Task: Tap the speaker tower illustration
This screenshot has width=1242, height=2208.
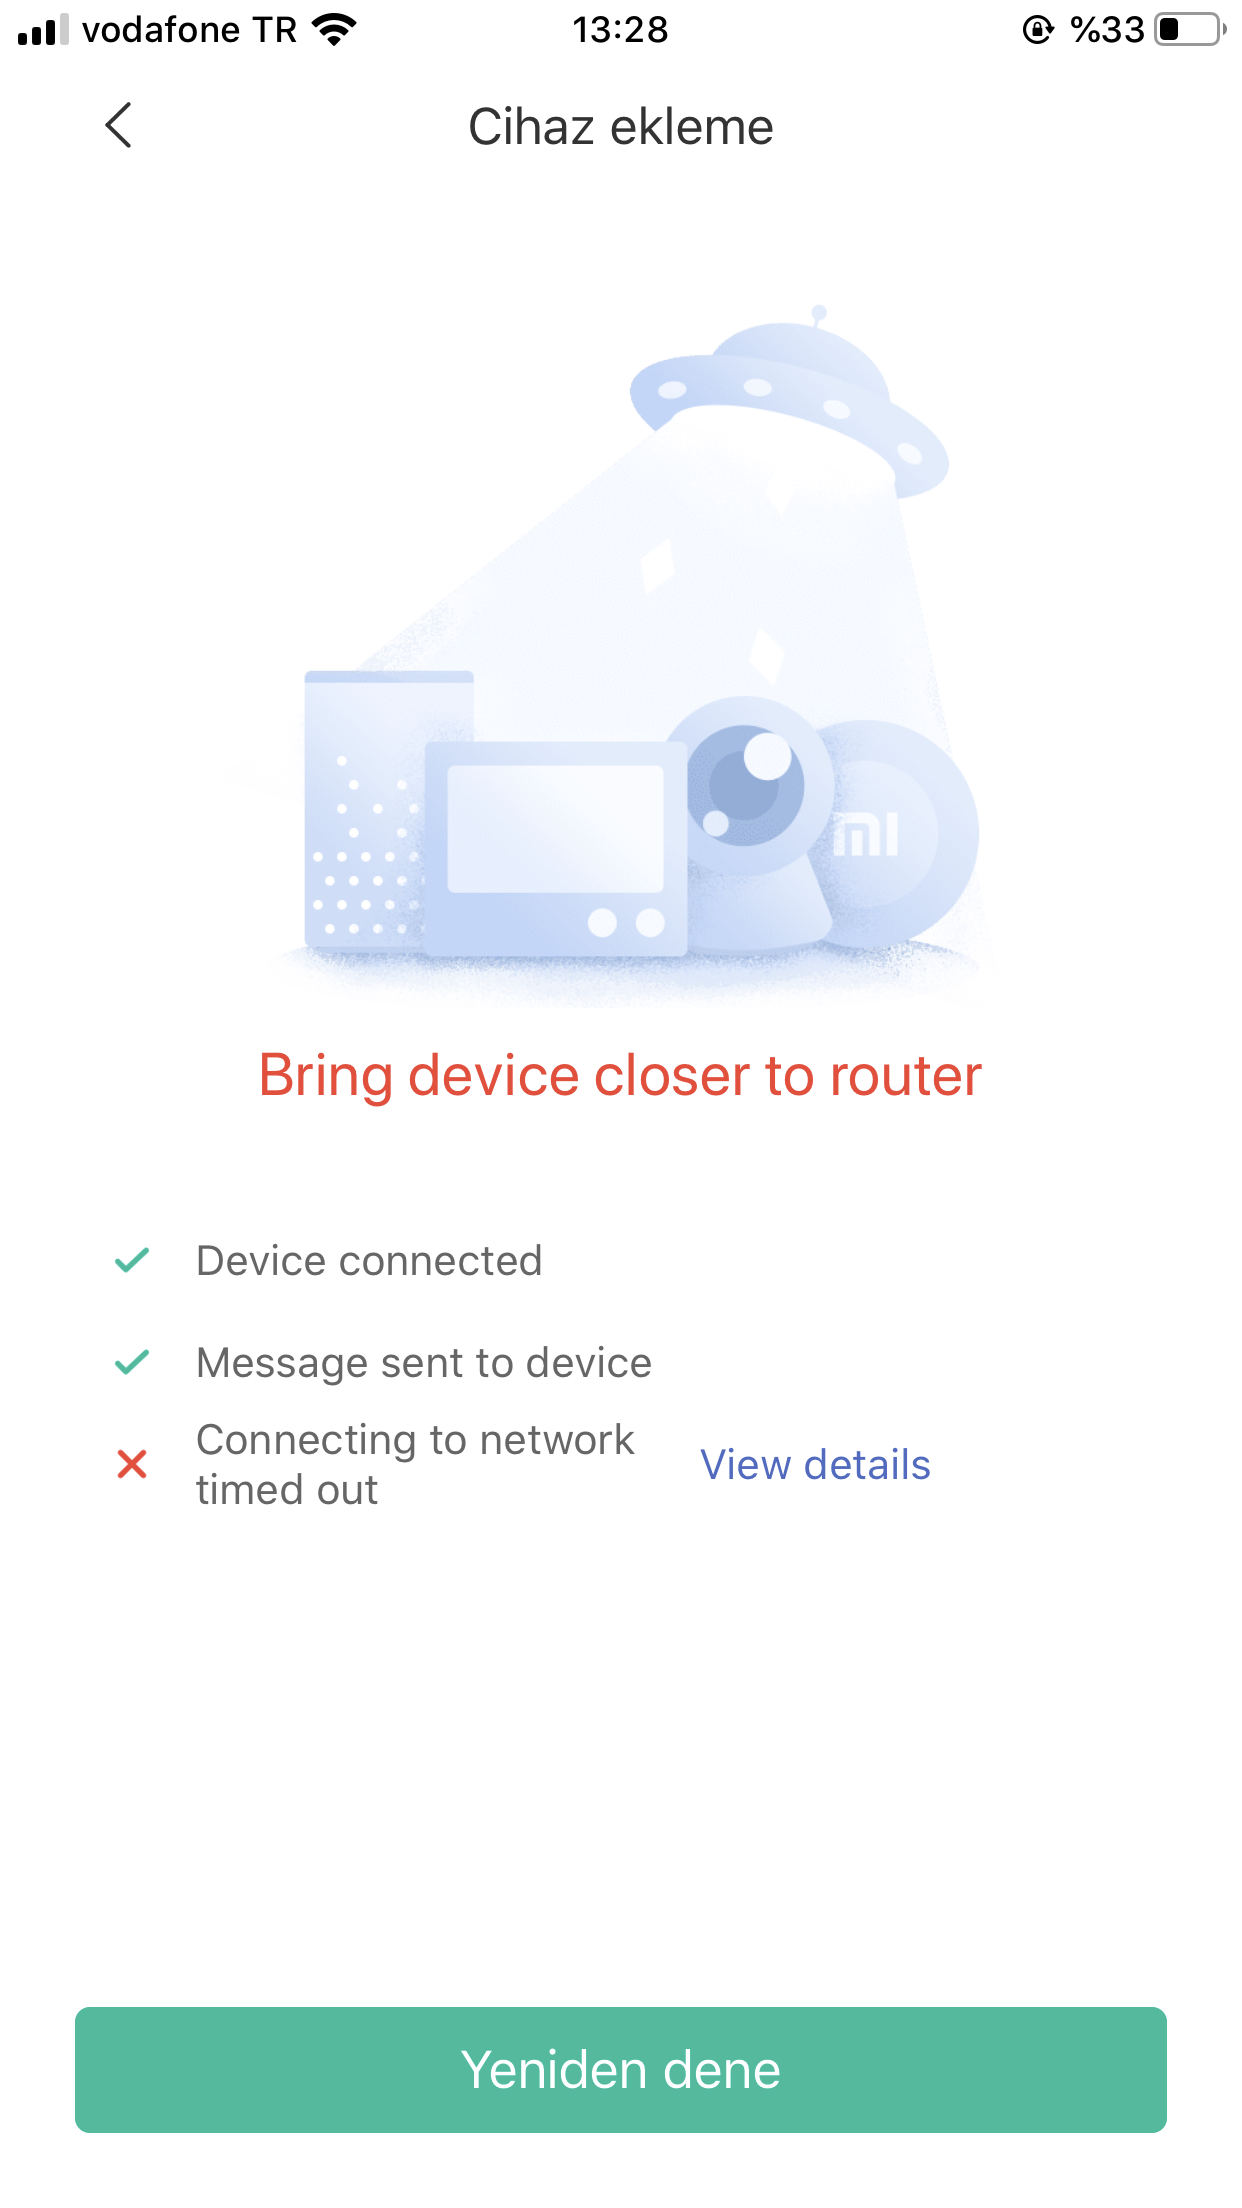Action: 366,810
